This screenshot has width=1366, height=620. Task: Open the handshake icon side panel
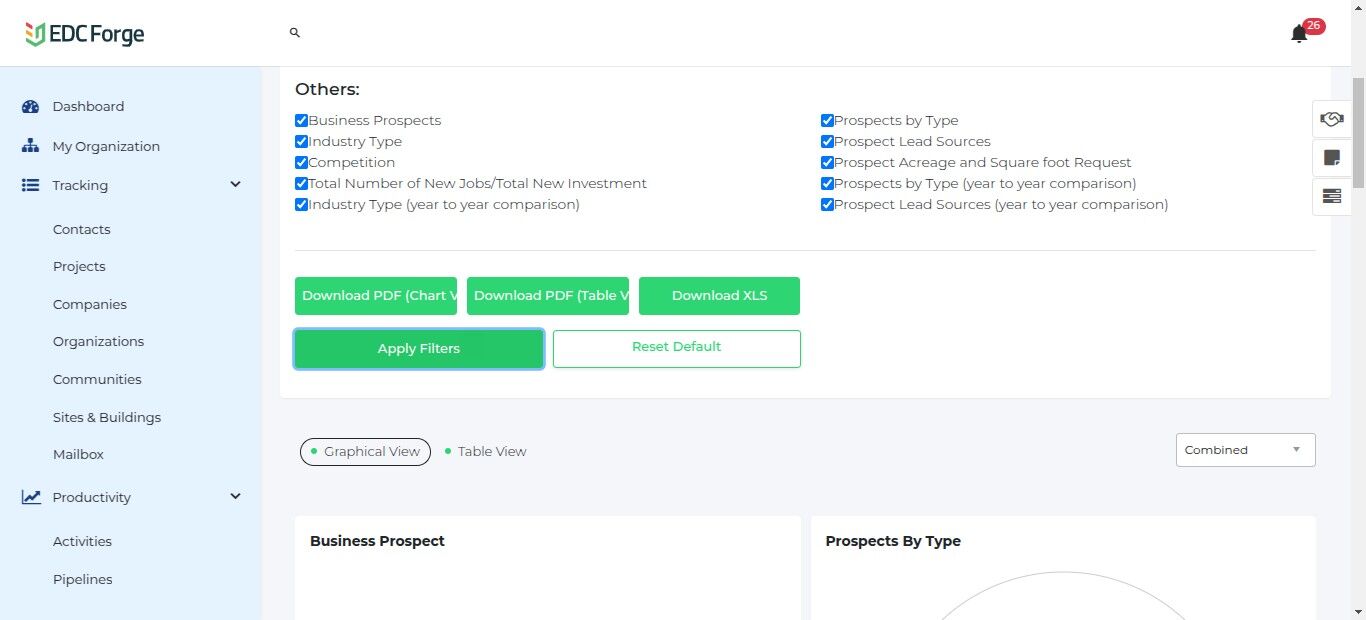coord(1331,119)
